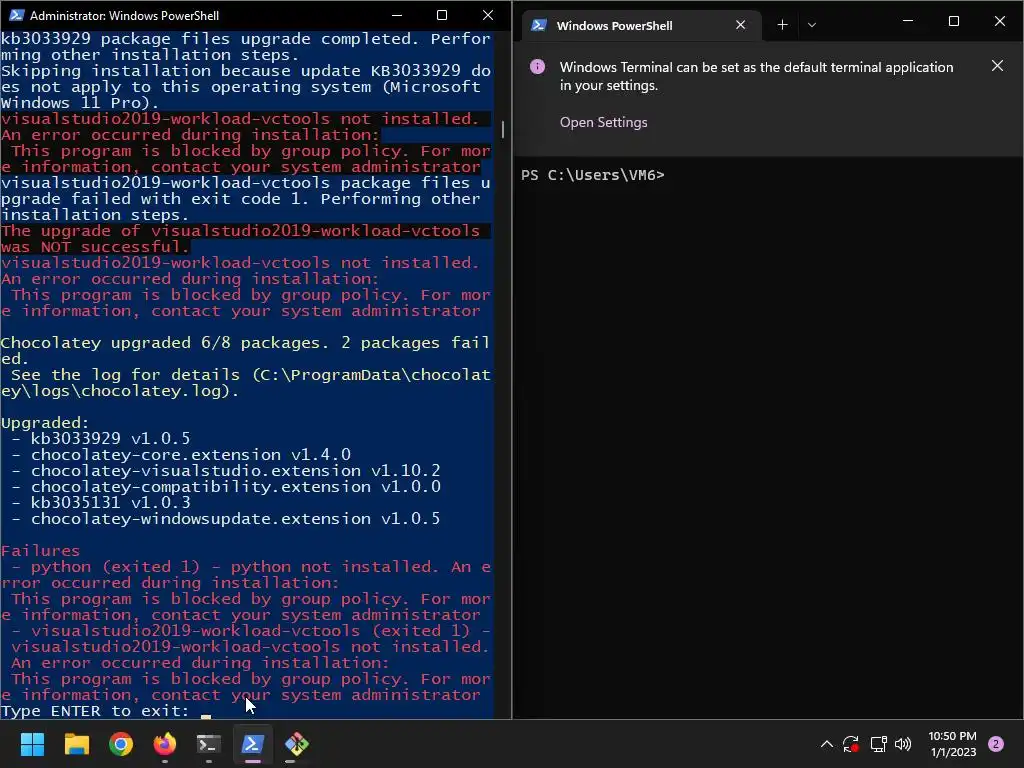Screen dimensions: 1024x768
Task: Open the clock and calendar flyout
Action: pos(952,744)
